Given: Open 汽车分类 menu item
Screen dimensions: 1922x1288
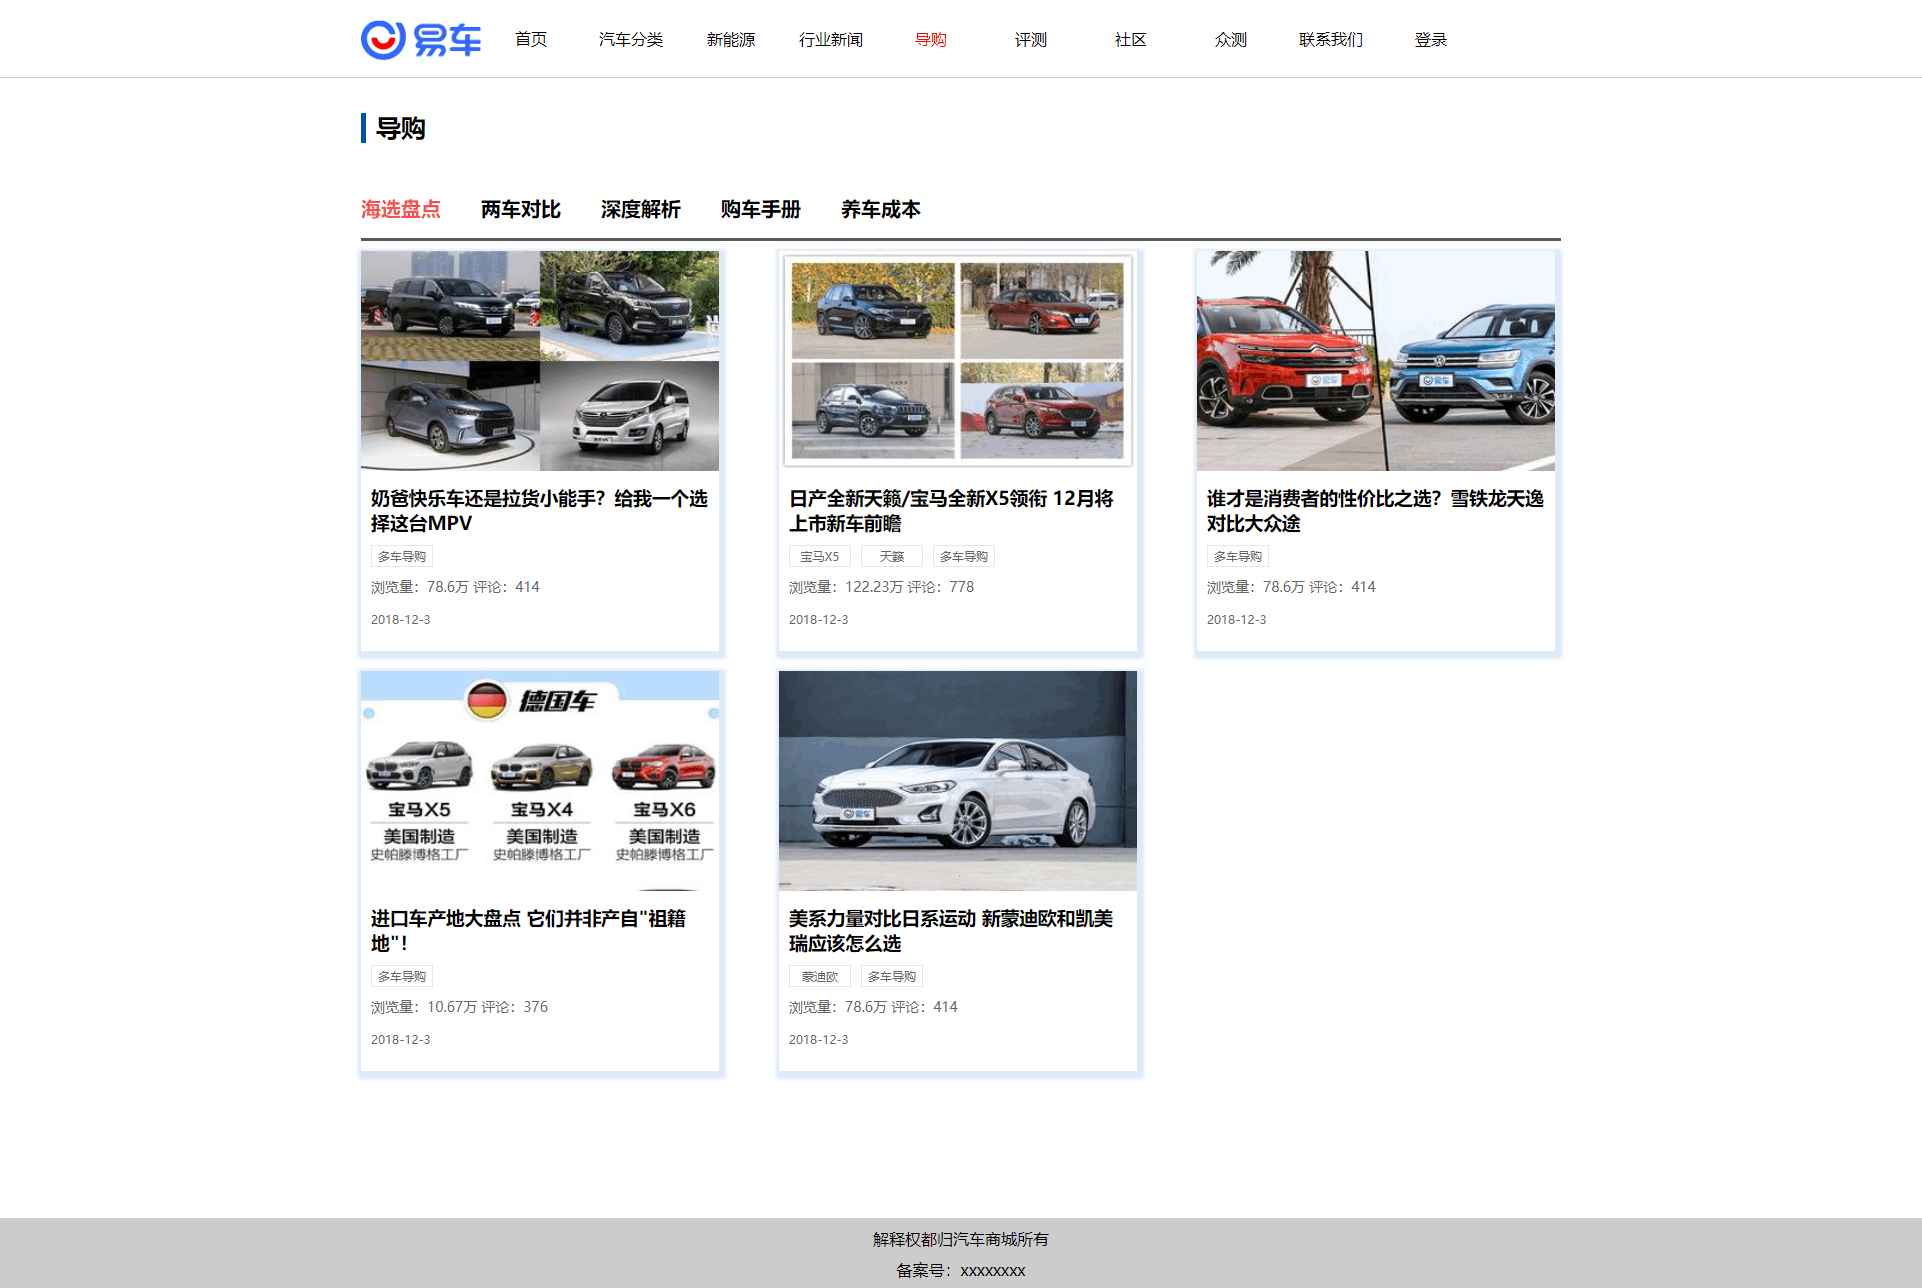Looking at the screenshot, I should coord(631,40).
